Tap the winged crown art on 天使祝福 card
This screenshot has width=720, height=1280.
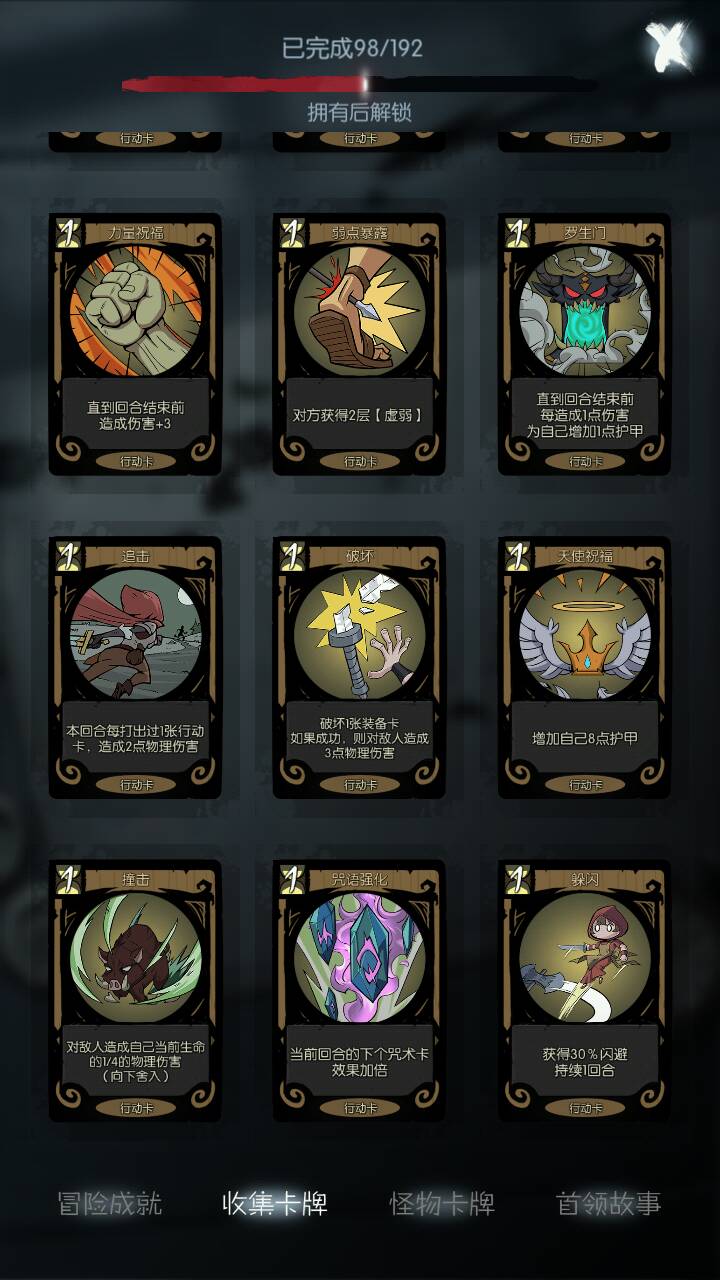click(x=584, y=633)
